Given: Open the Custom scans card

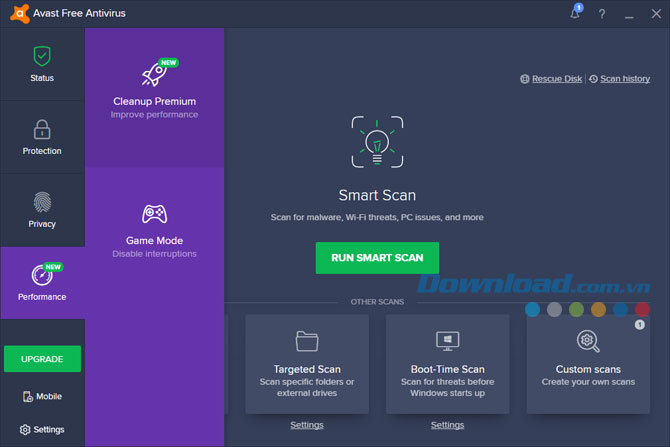Looking at the screenshot, I should (x=588, y=364).
